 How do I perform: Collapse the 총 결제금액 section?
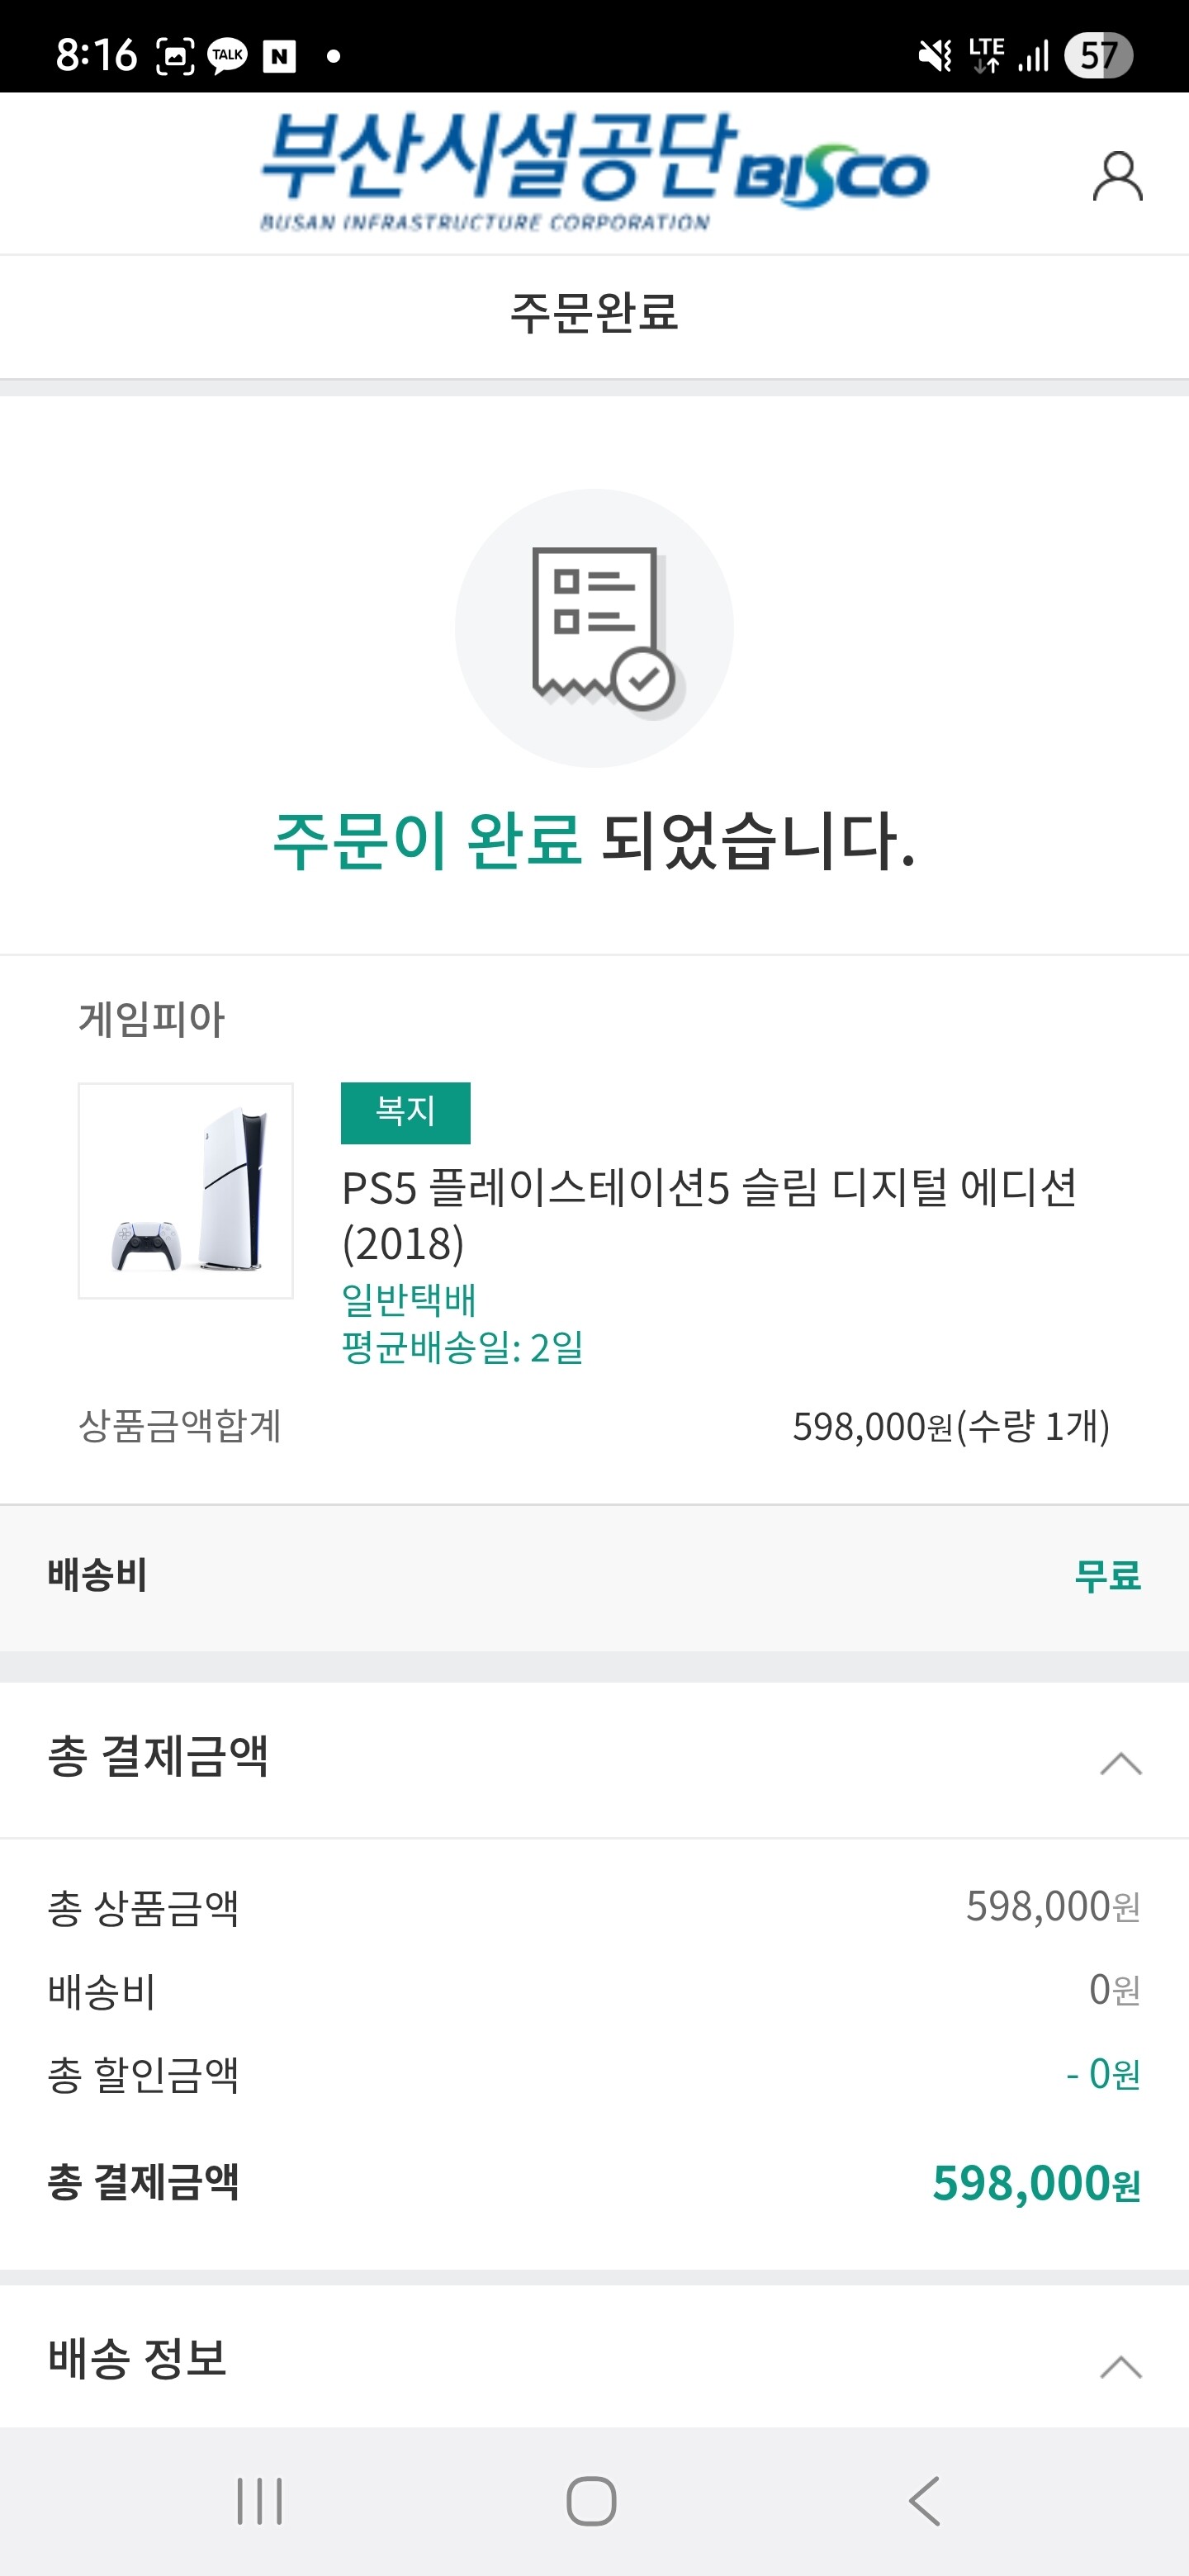[x=1120, y=1763]
